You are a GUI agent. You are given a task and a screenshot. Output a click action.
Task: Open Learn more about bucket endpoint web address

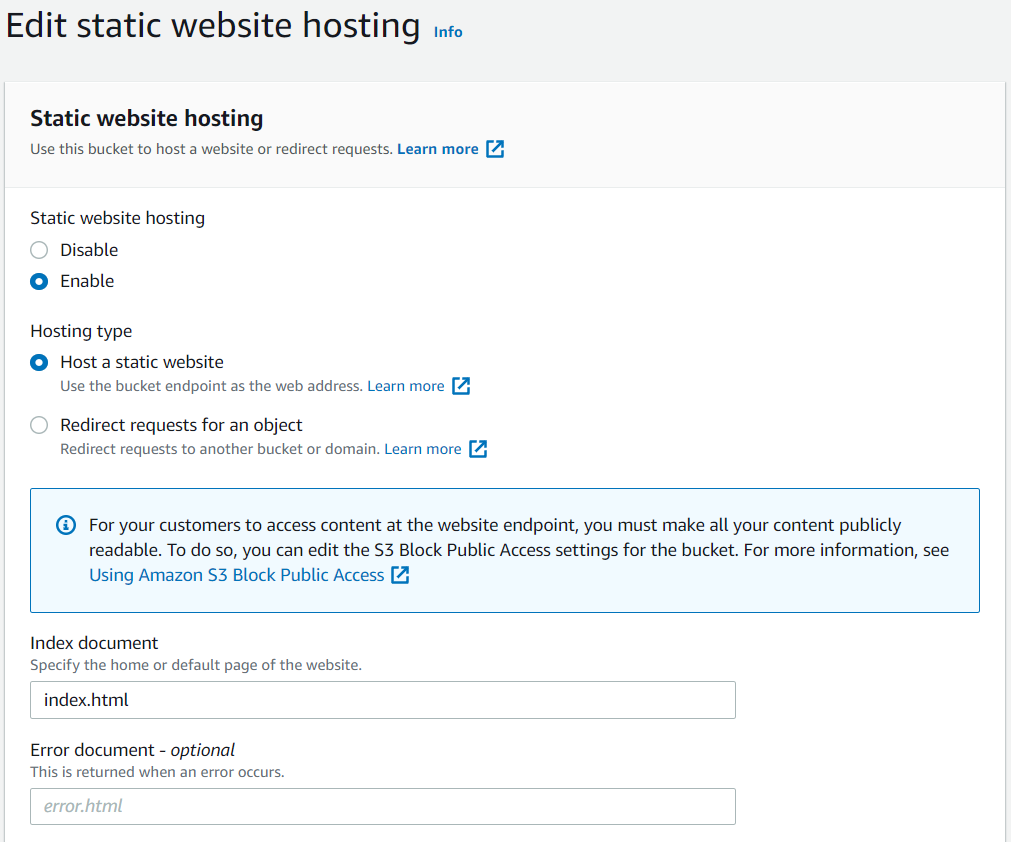point(405,386)
